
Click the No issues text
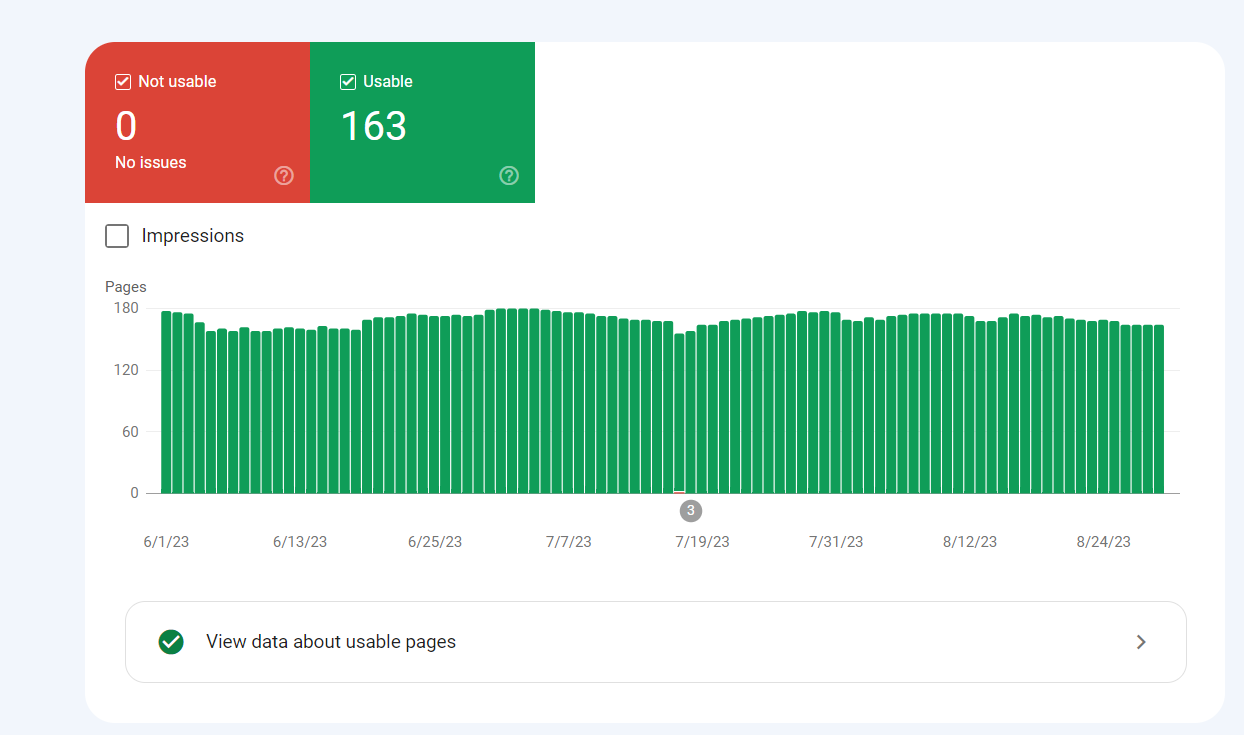tap(151, 163)
